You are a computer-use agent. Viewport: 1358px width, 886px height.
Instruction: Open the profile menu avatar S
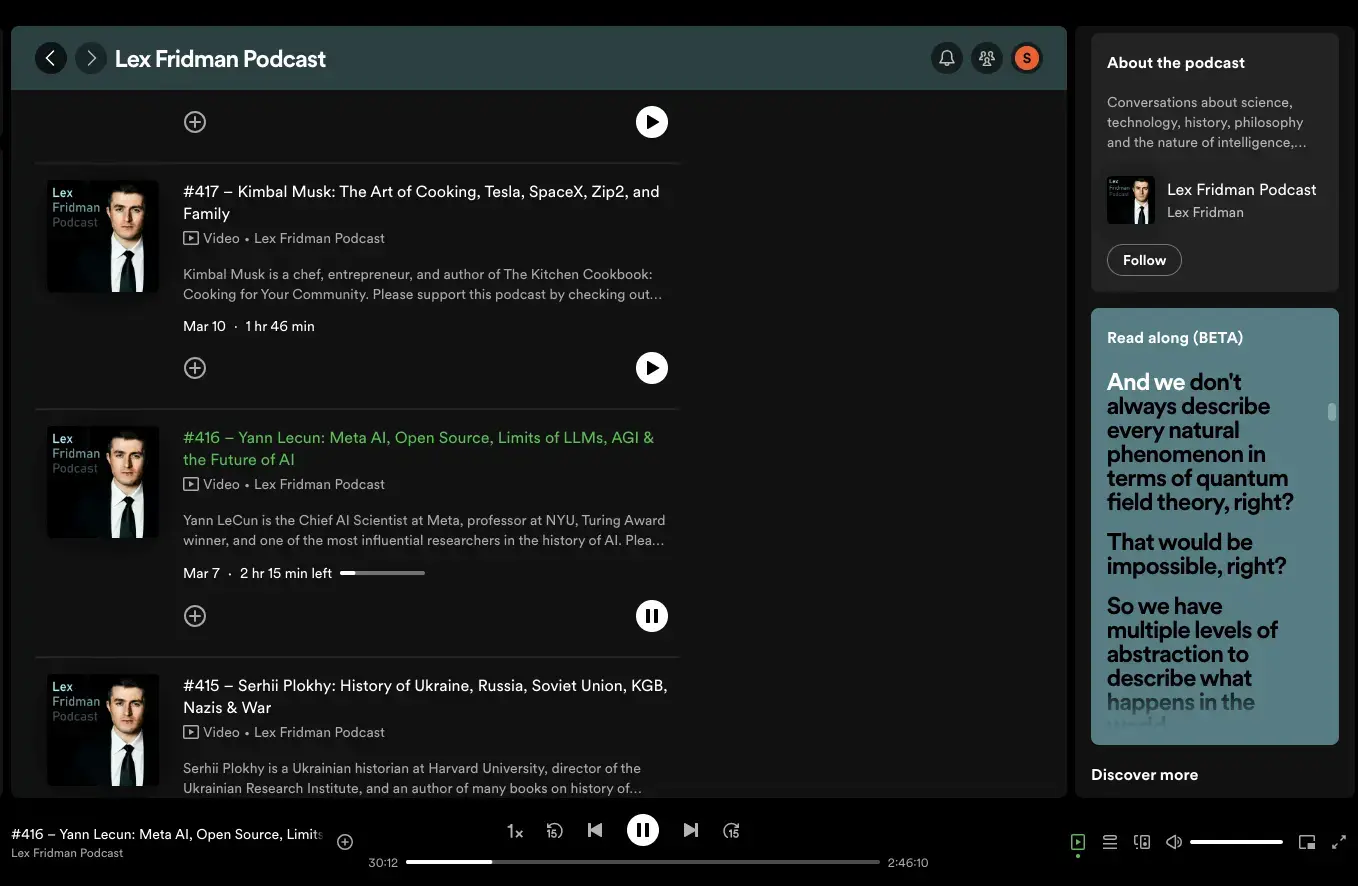pyautogui.click(x=1027, y=57)
